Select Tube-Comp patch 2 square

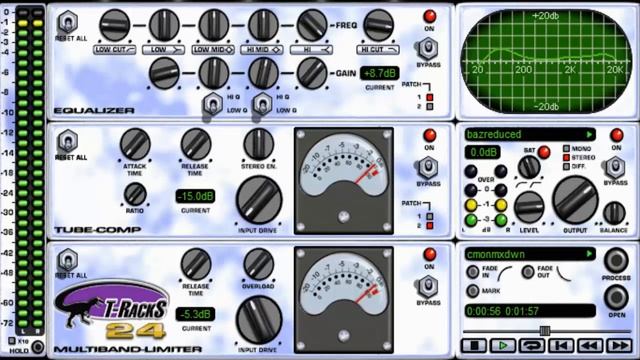coord(429,225)
